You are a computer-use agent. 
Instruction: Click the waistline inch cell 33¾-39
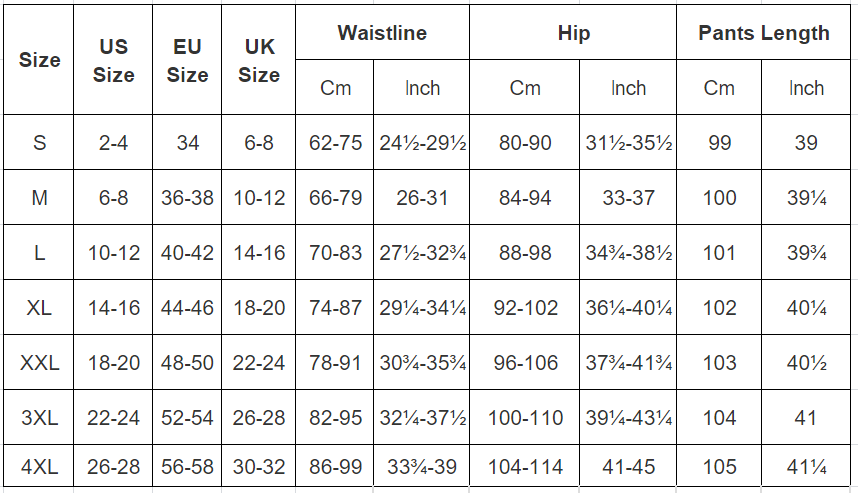422,466
